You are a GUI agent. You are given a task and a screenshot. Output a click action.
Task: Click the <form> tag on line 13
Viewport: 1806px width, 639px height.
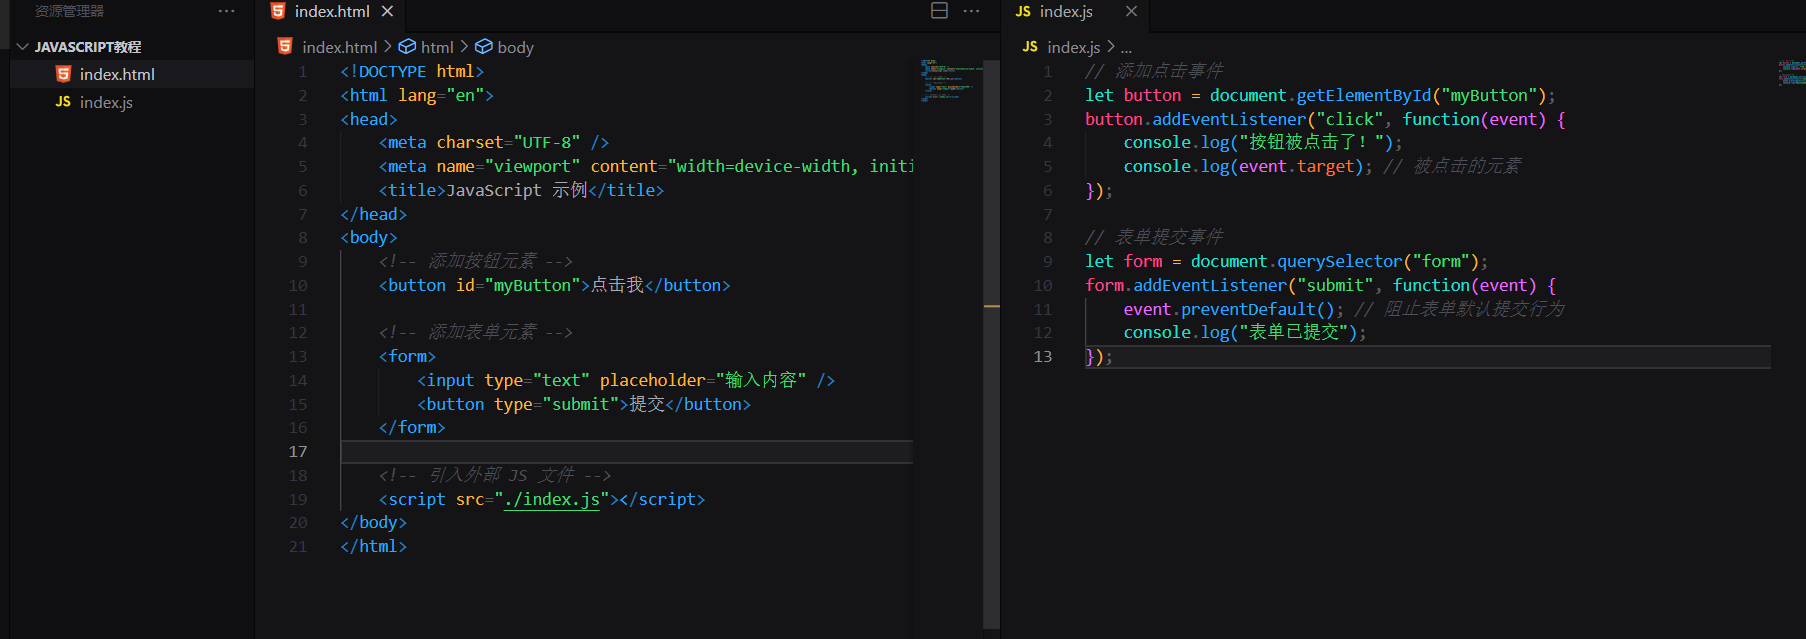[407, 356]
